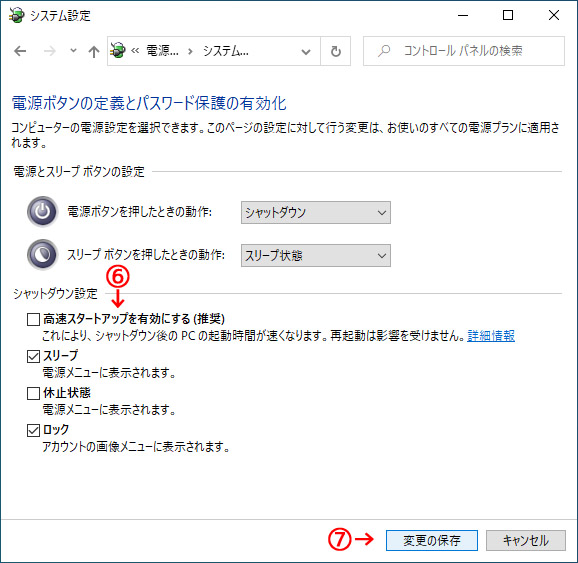
Task: Check the 休止状態 checkbox
Action: tap(33, 393)
